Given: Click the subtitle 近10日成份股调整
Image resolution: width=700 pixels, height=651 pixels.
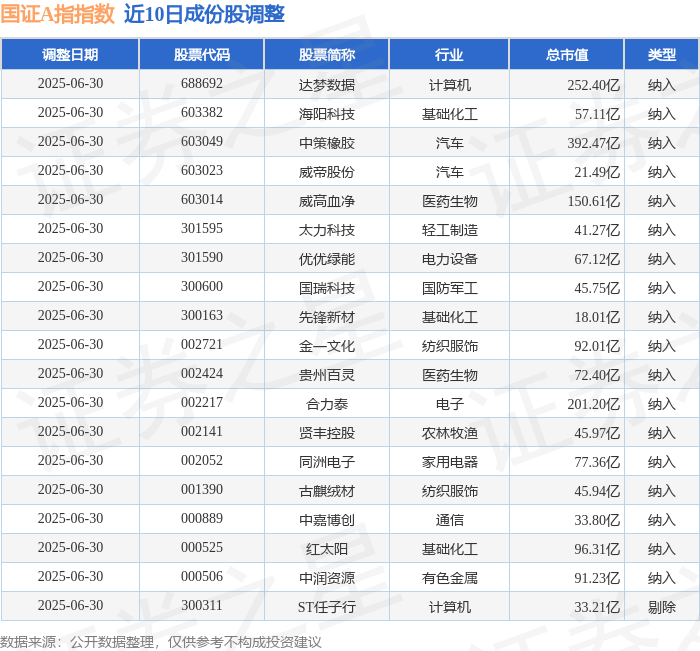Looking at the screenshot, I should (x=204, y=14).
